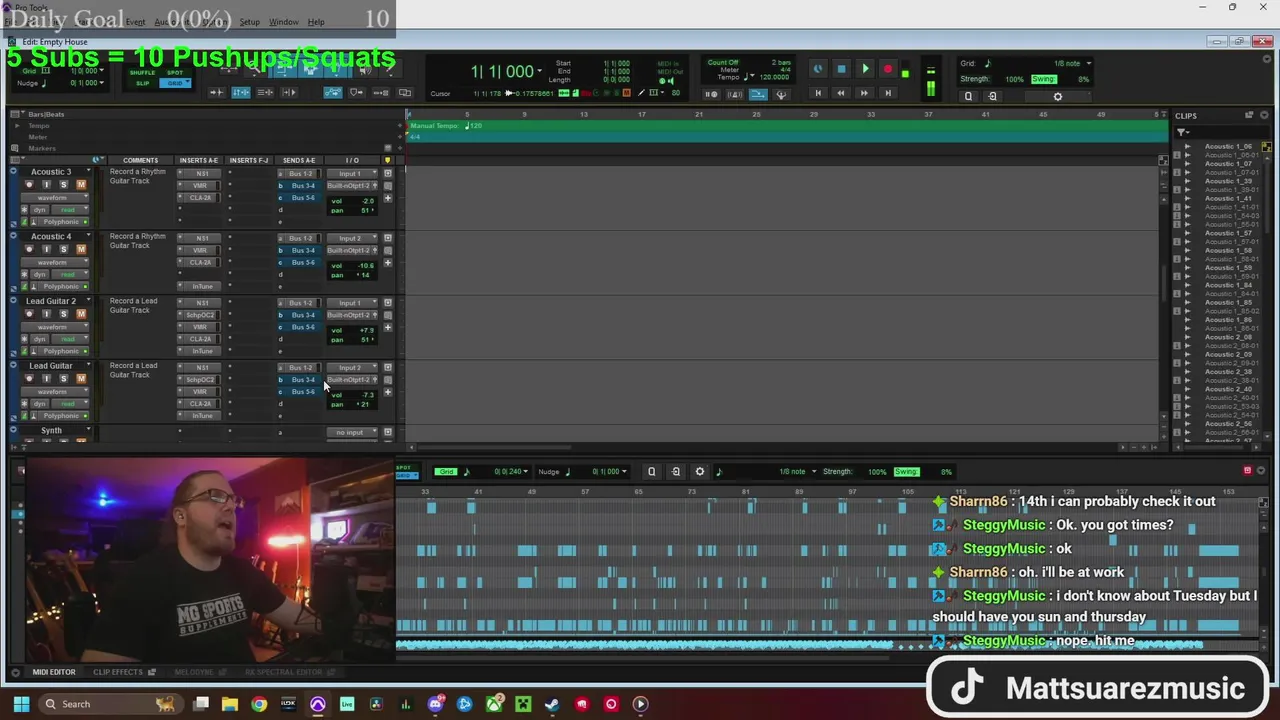Click Synth track's no input selector

(x=352, y=433)
